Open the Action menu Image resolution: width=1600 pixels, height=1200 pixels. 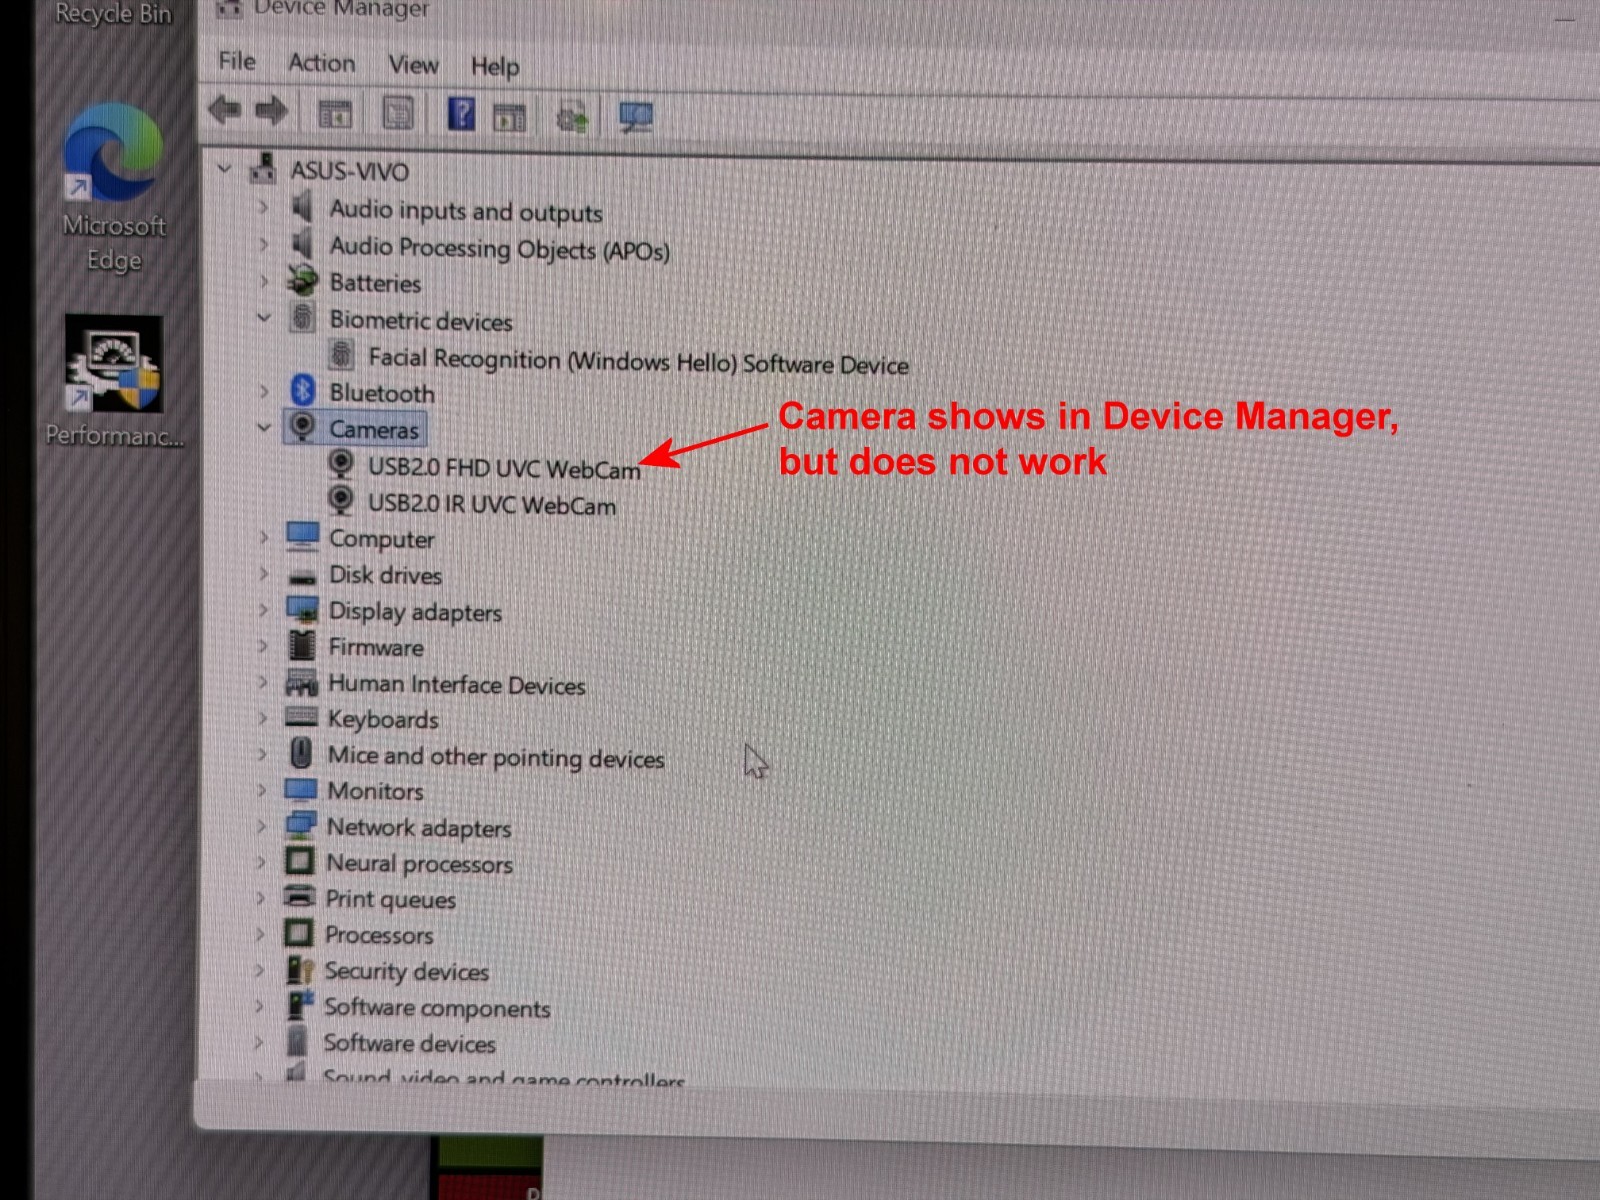321,63
